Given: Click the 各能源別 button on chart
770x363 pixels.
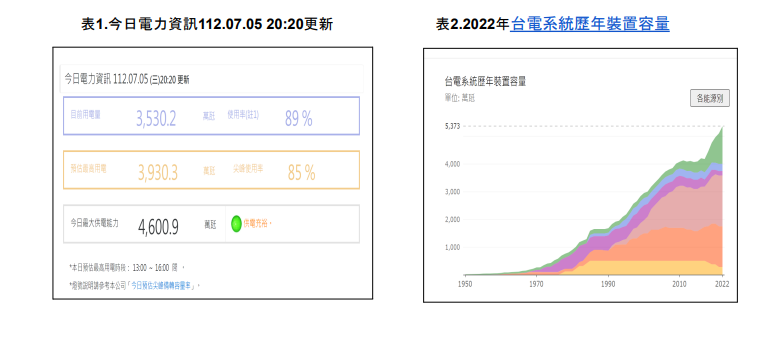Looking at the screenshot, I should tap(710, 98).
